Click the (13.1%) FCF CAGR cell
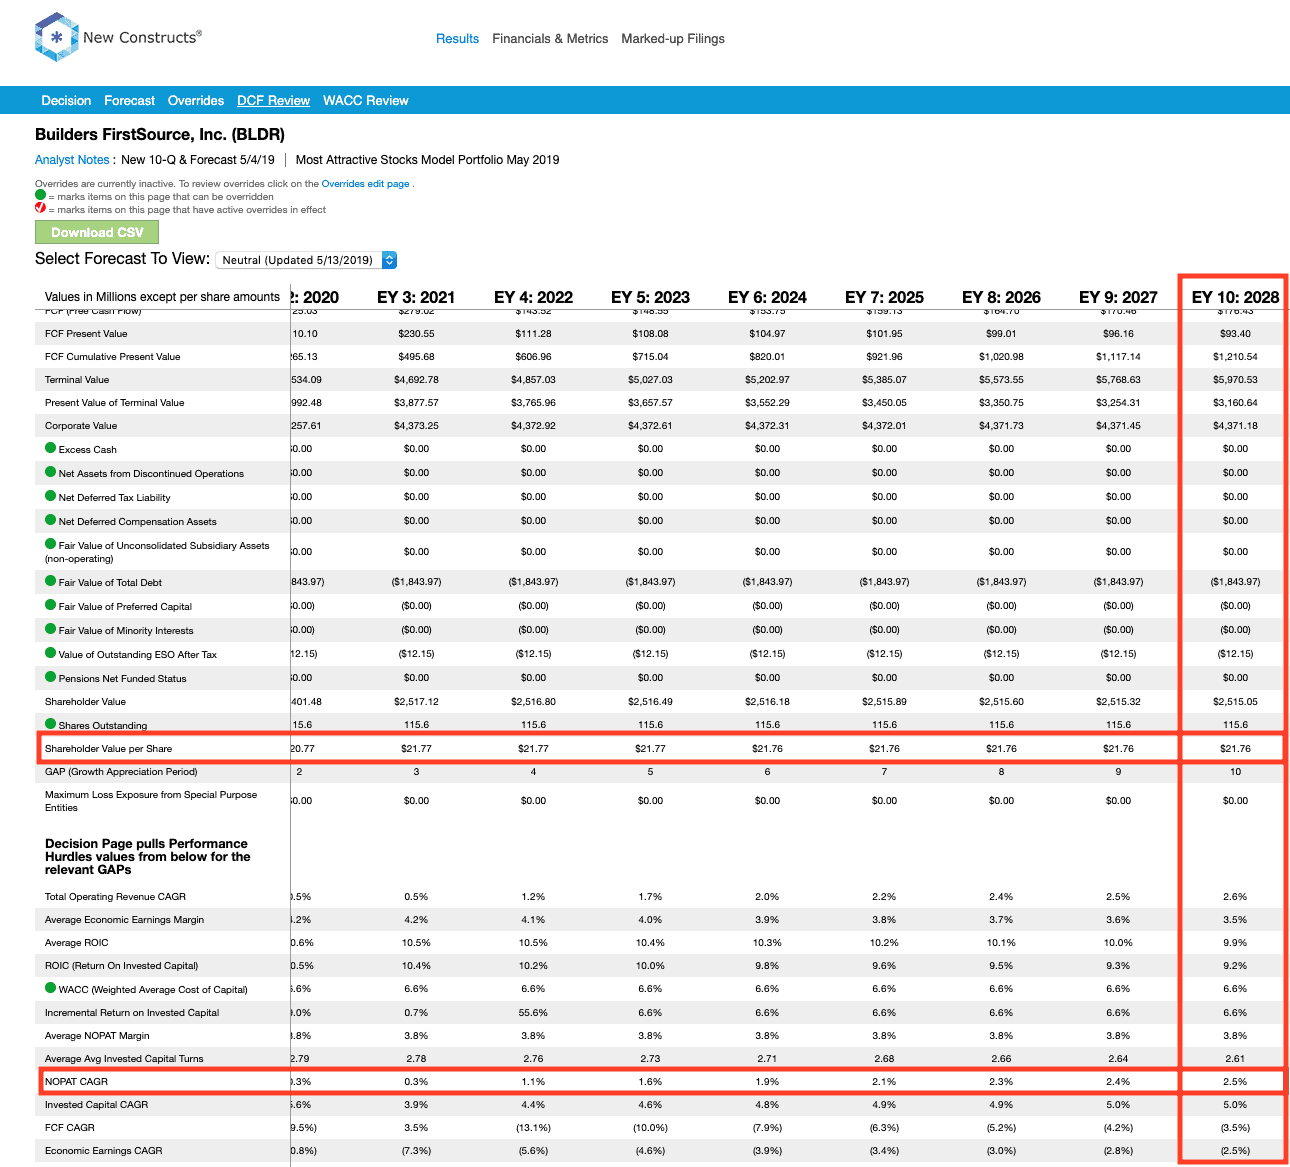The height and width of the screenshot is (1167, 1290). click(533, 1128)
